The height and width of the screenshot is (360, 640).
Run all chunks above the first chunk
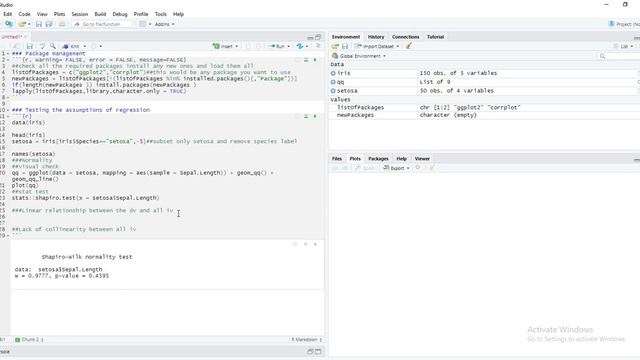[x=306, y=60]
